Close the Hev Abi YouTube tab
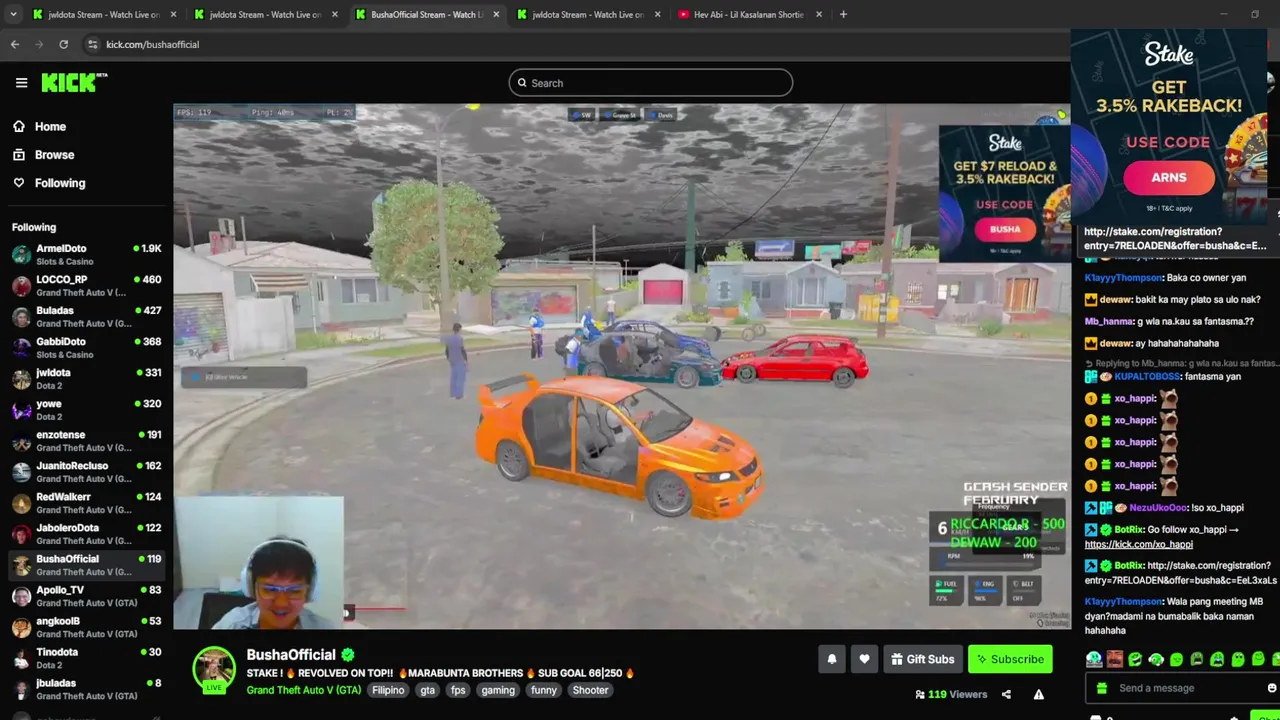Screen dimensions: 1280x720 (x=819, y=14)
